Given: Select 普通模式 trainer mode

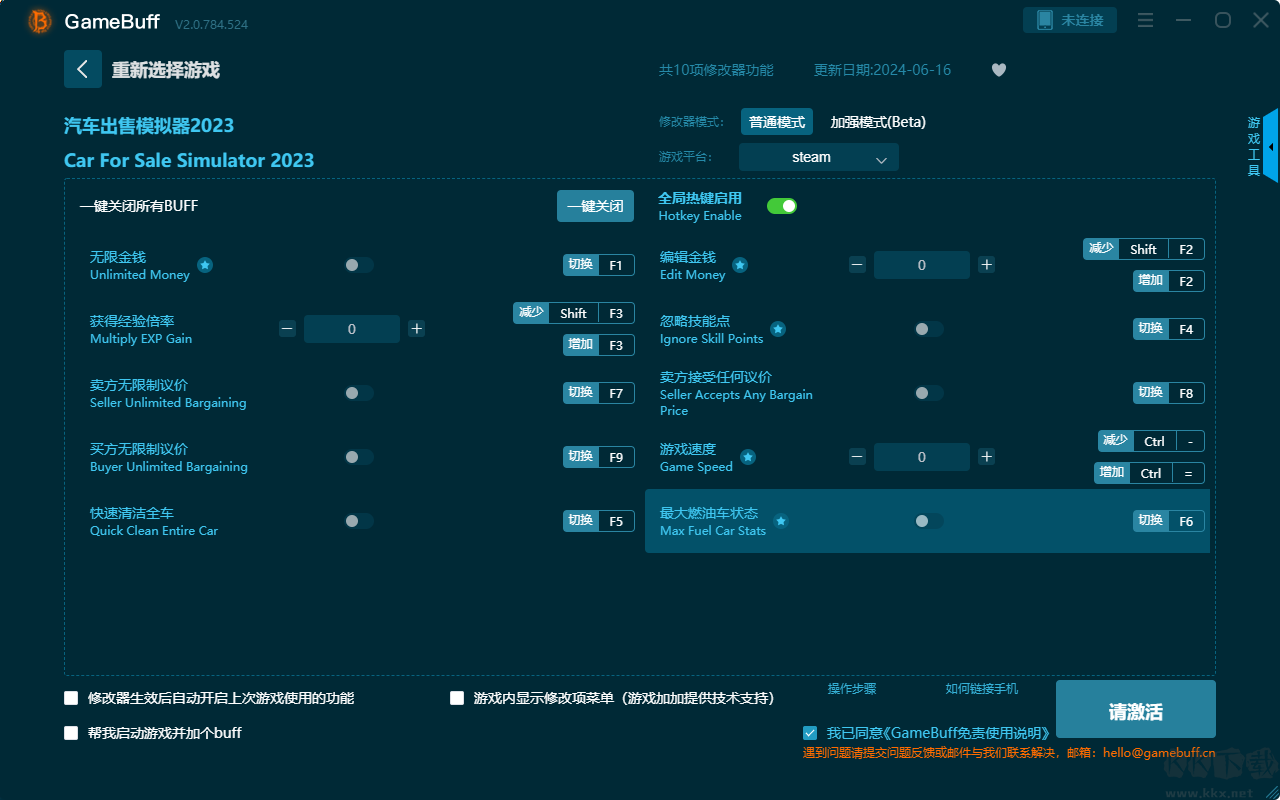Looking at the screenshot, I should pyautogui.click(x=777, y=122).
